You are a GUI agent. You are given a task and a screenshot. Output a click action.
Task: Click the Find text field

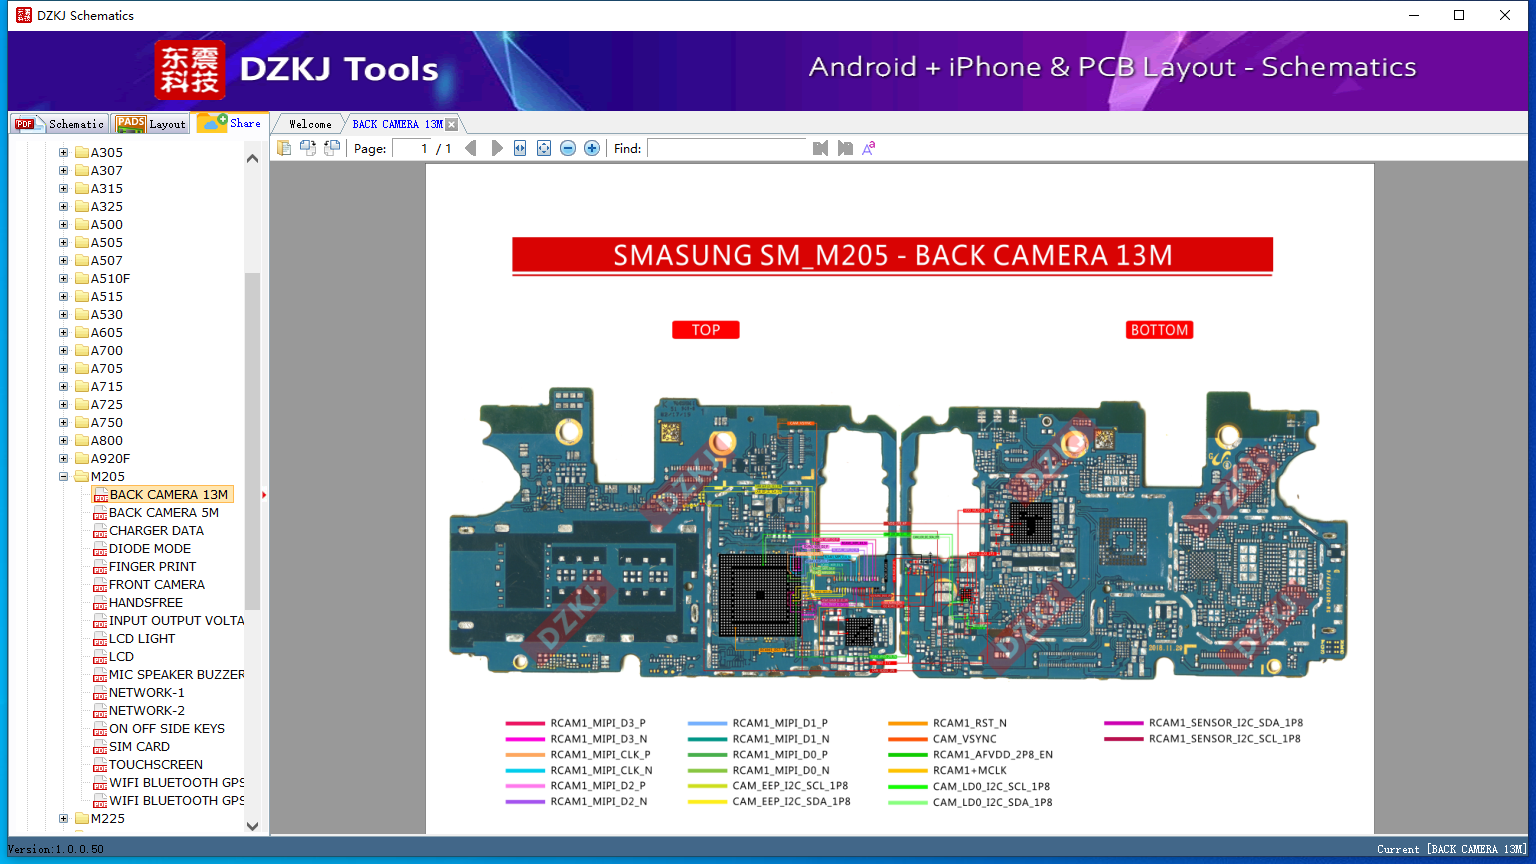(x=727, y=148)
